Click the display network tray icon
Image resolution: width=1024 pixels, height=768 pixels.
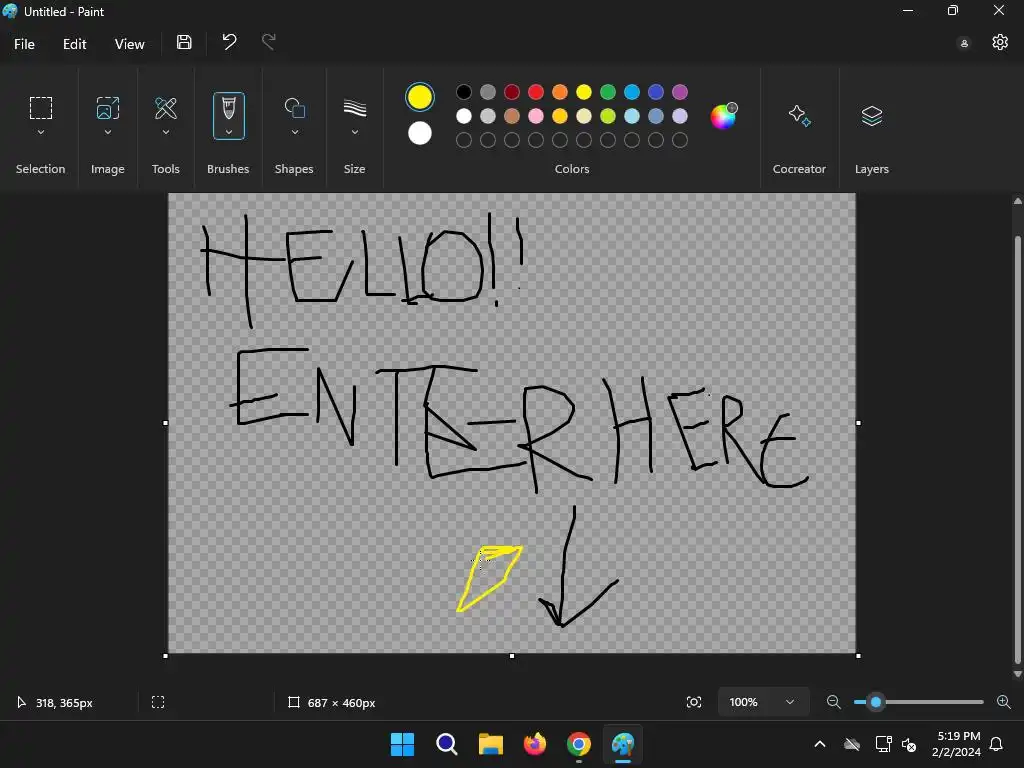[883, 744]
